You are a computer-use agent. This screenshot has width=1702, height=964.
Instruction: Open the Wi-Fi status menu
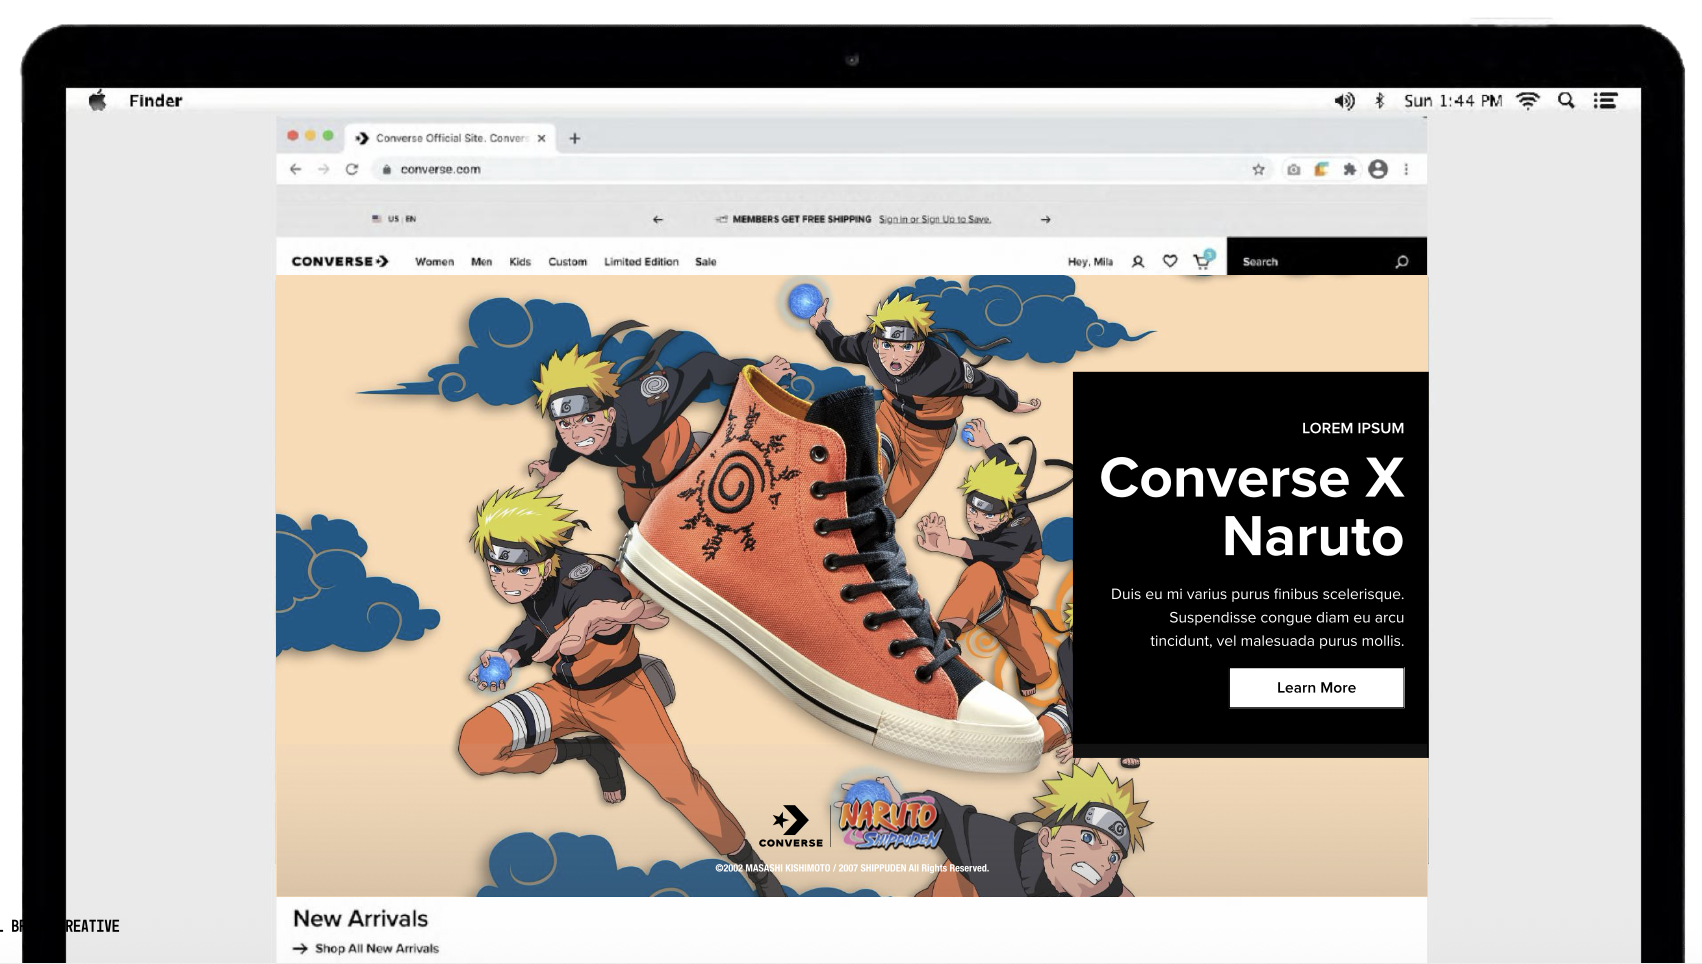pos(1528,101)
